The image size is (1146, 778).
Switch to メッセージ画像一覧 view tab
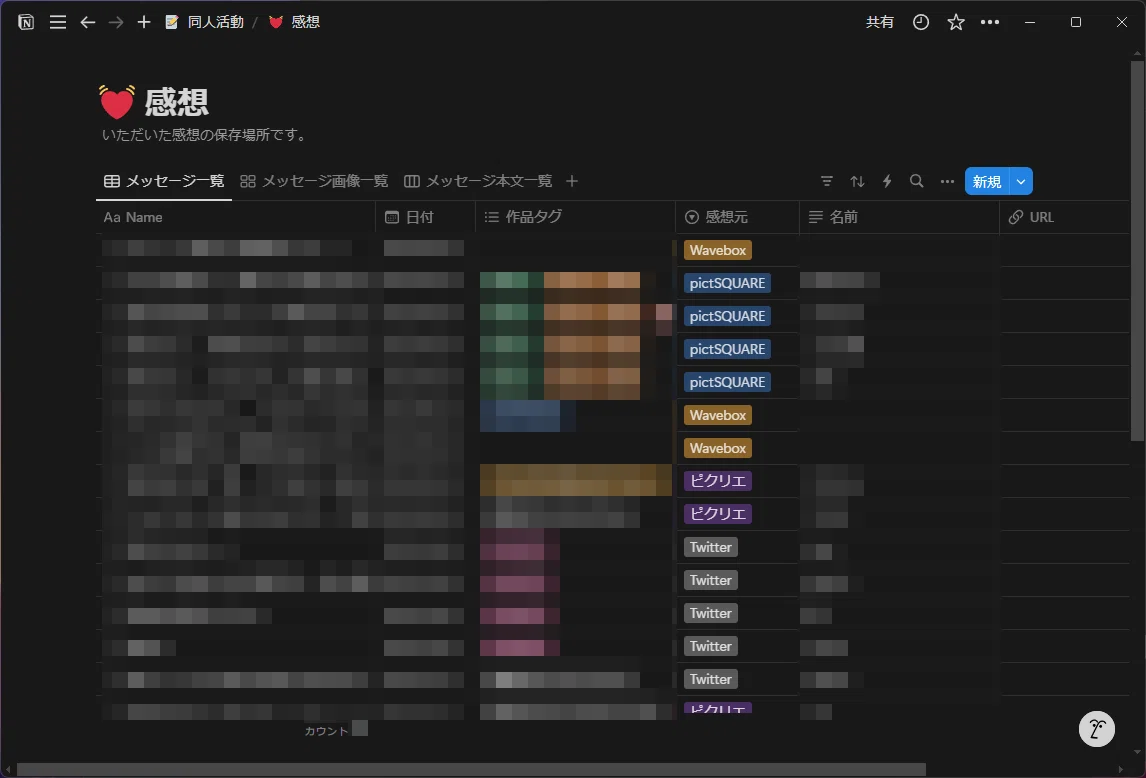pyautogui.click(x=314, y=181)
